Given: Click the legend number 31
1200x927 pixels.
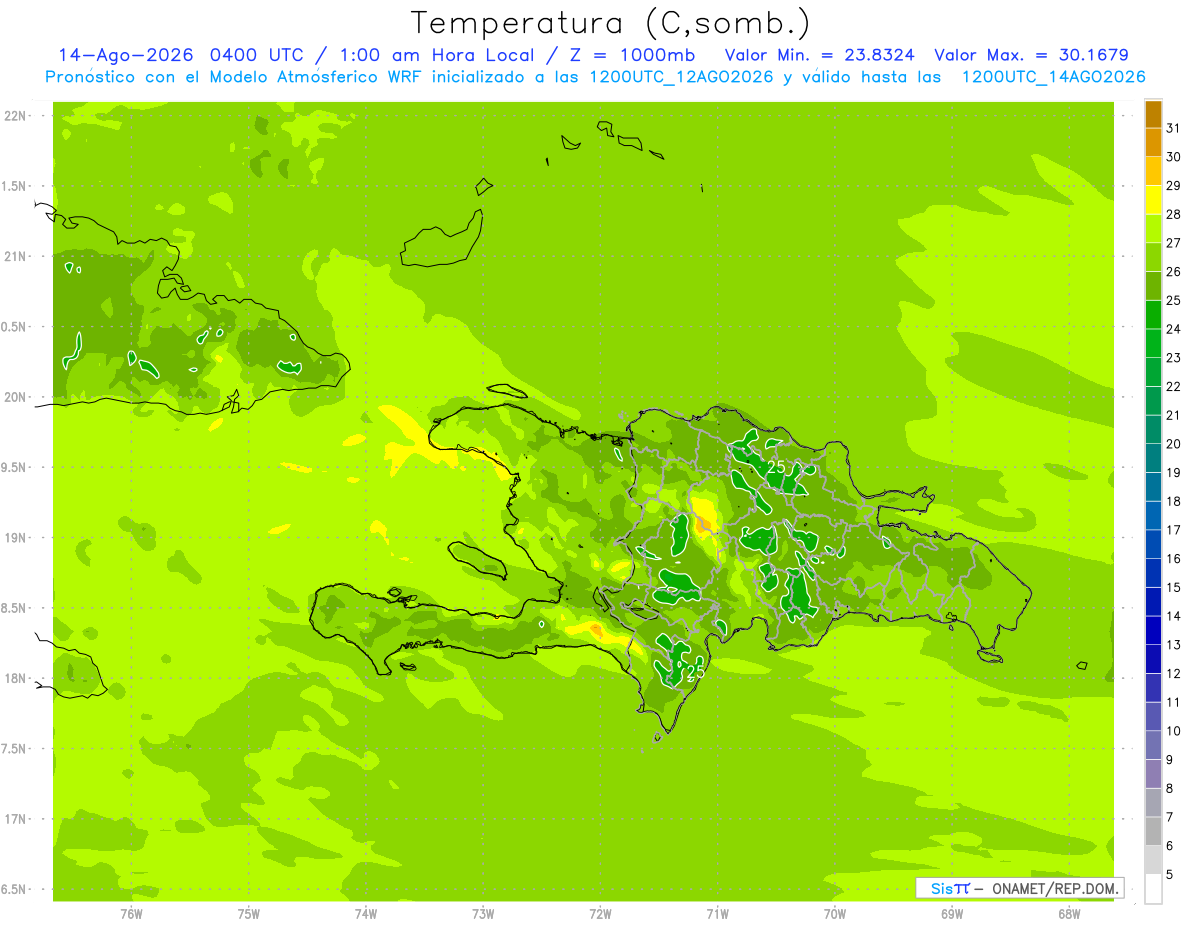Looking at the screenshot, I should (x=1174, y=128).
